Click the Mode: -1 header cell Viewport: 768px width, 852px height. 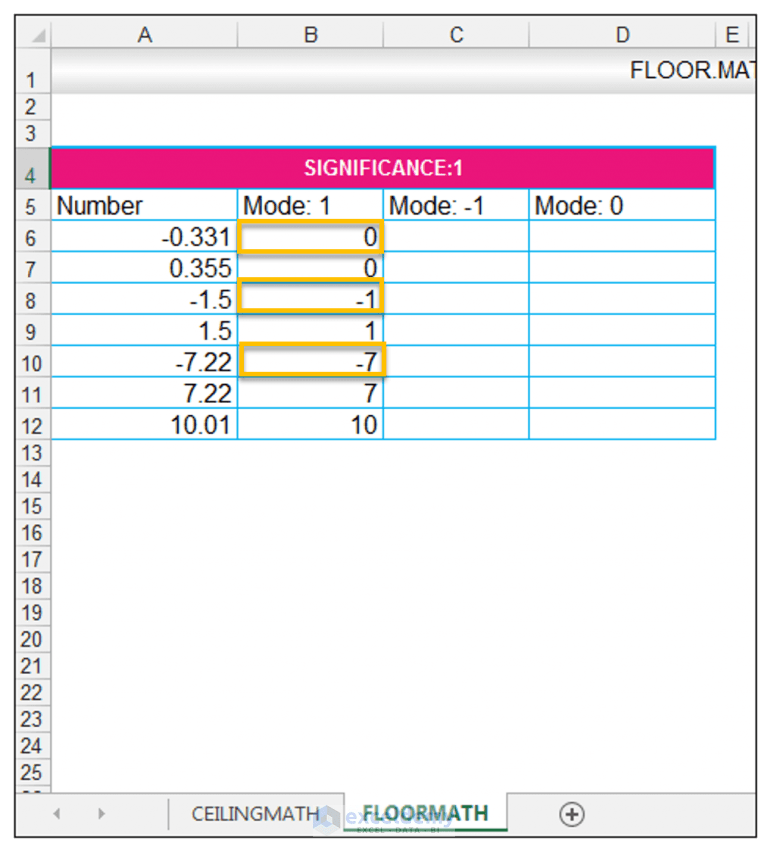tap(456, 205)
